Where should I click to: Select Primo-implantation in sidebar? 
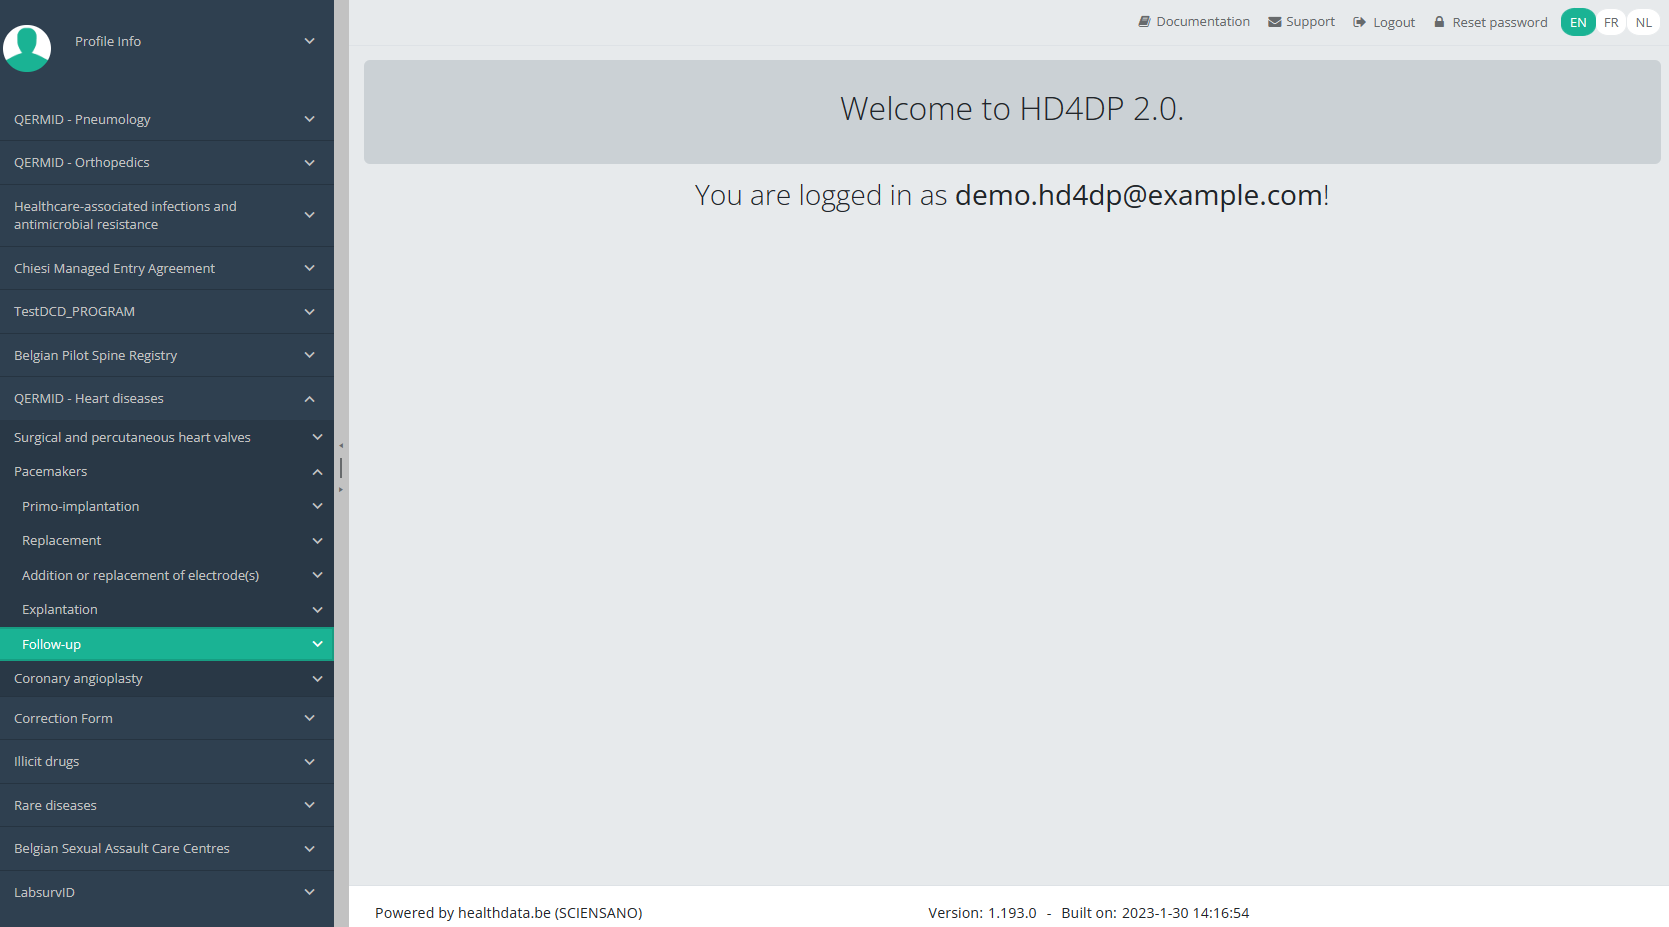coord(81,506)
